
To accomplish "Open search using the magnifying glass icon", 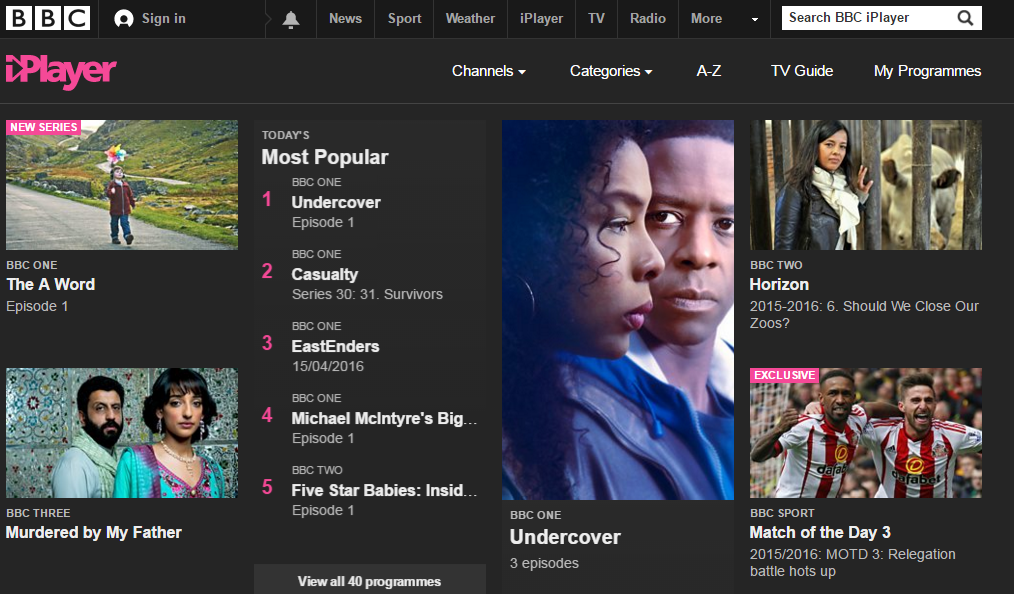I will coord(965,17).
